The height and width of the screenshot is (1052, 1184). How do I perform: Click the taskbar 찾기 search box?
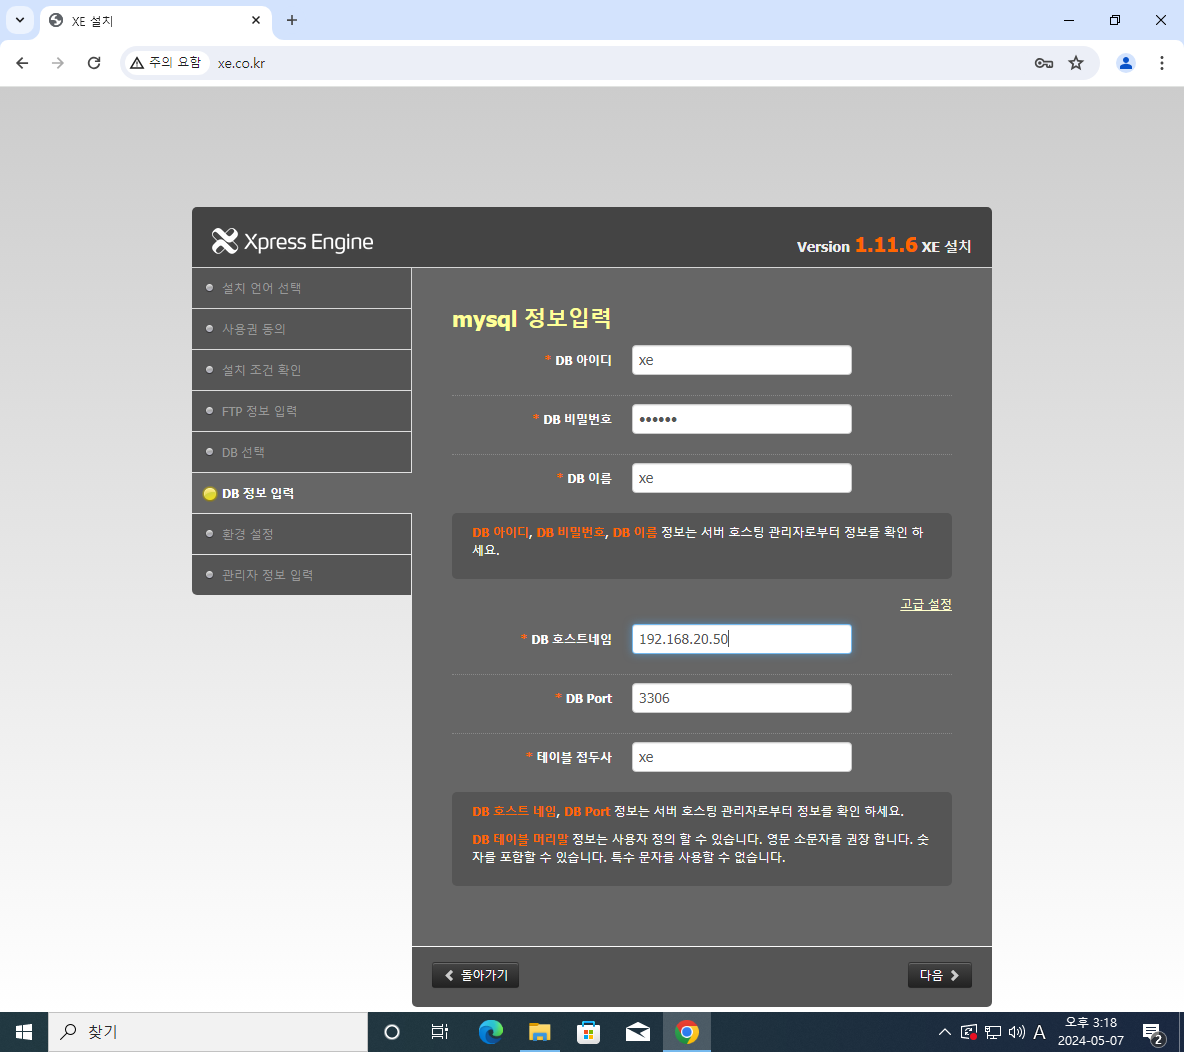[x=208, y=1032]
